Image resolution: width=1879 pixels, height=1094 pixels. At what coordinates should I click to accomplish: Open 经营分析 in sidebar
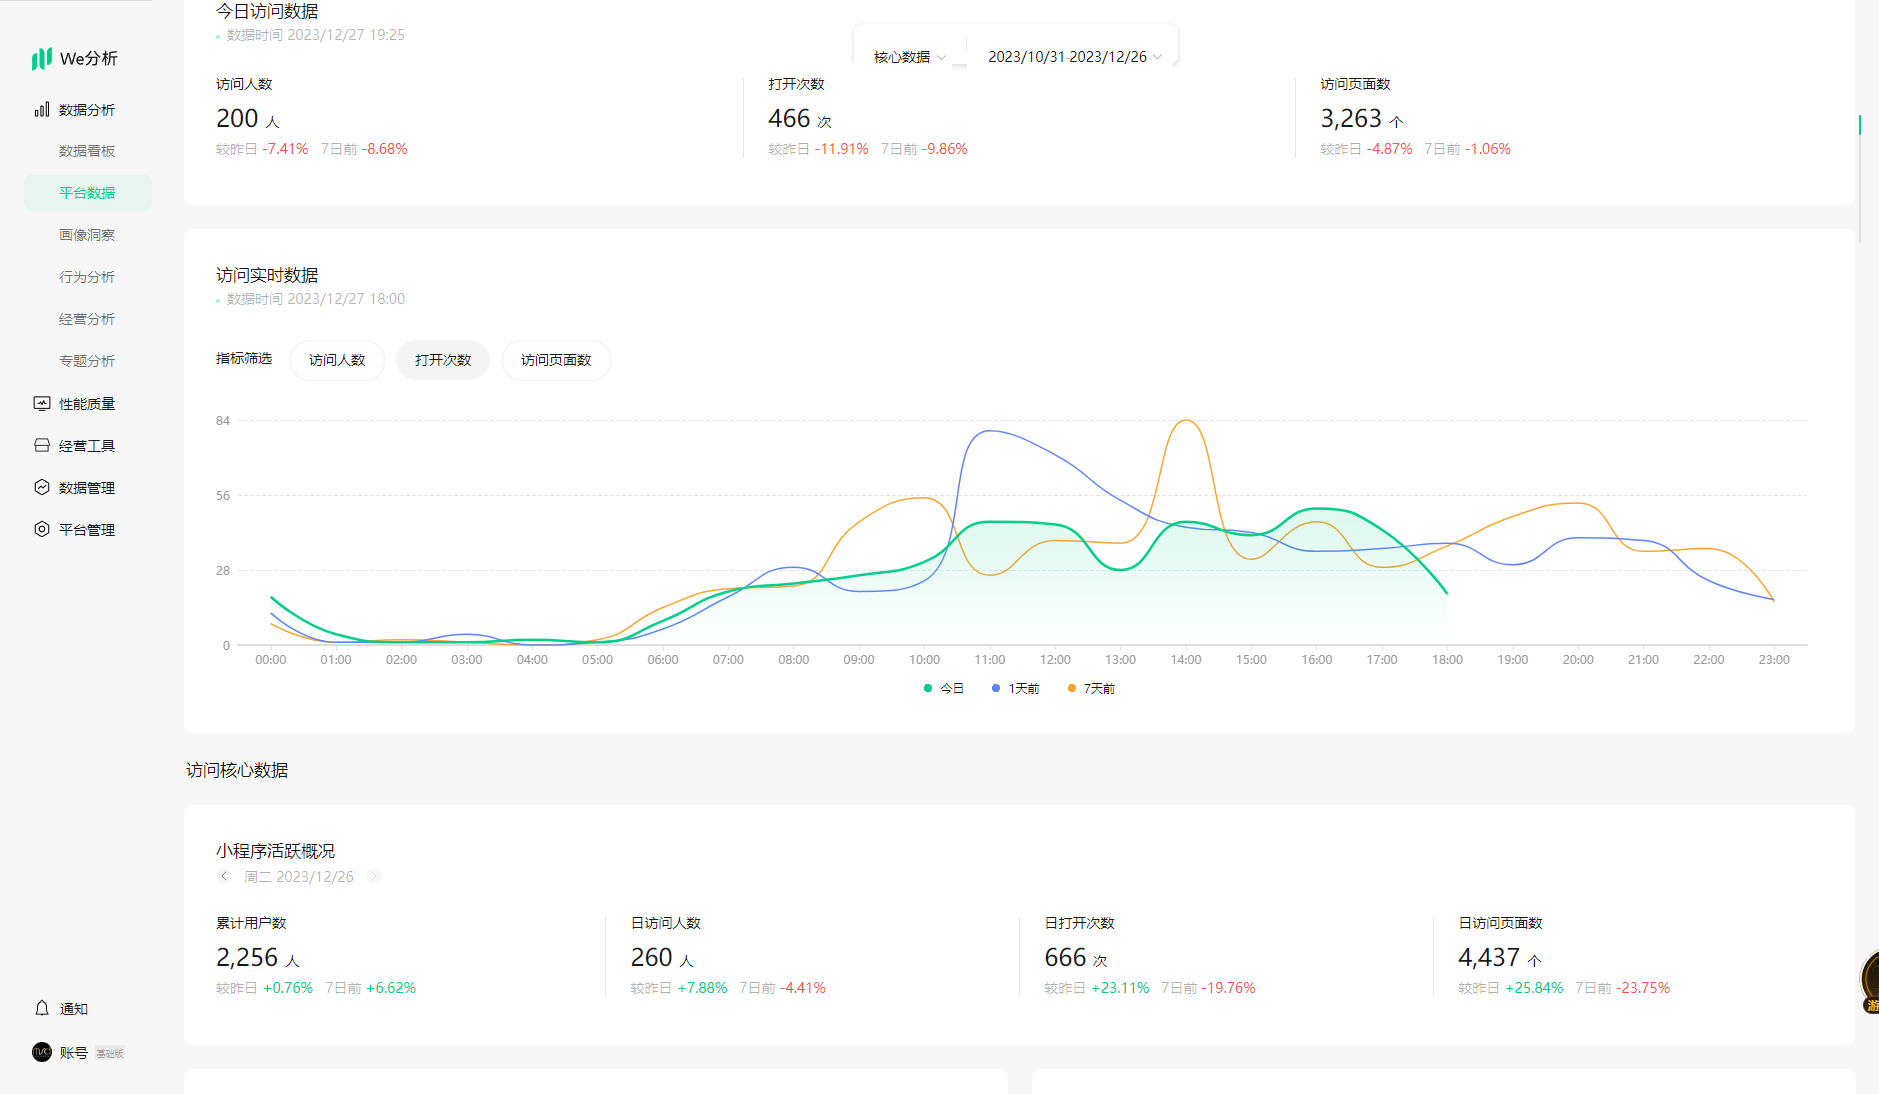[87, 319]
